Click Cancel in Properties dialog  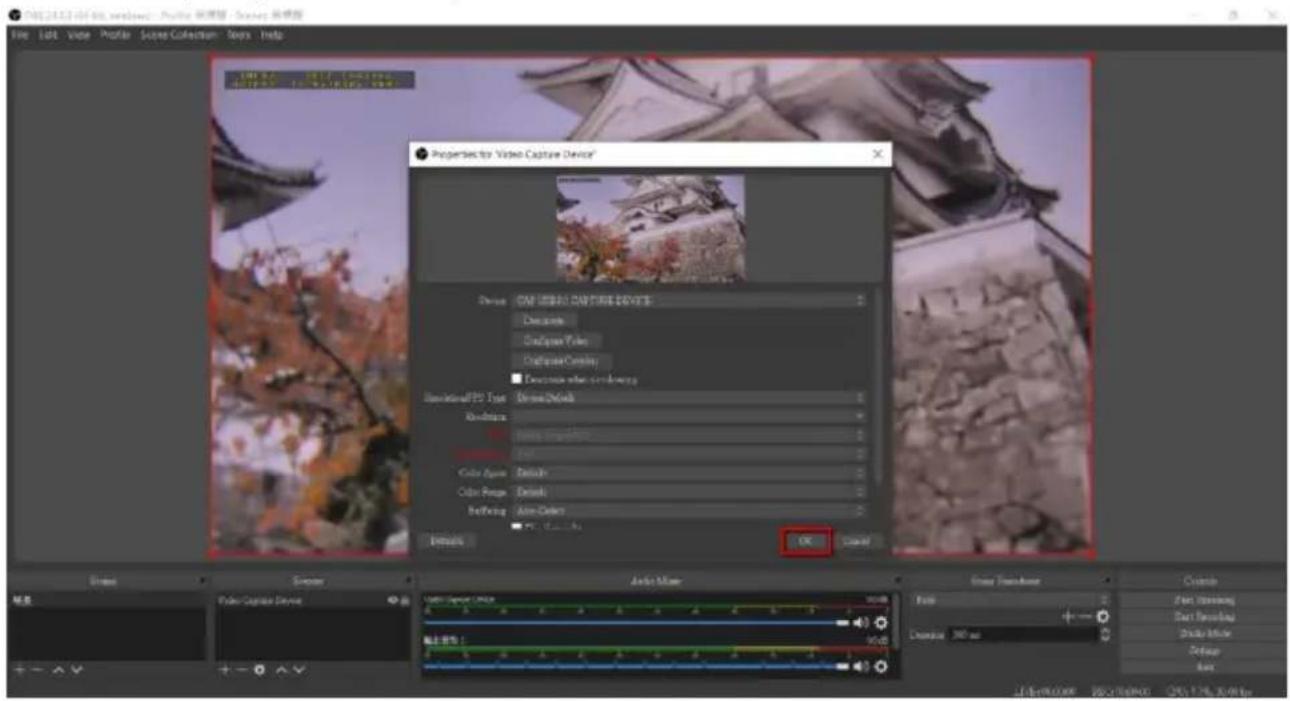[857, 541]
